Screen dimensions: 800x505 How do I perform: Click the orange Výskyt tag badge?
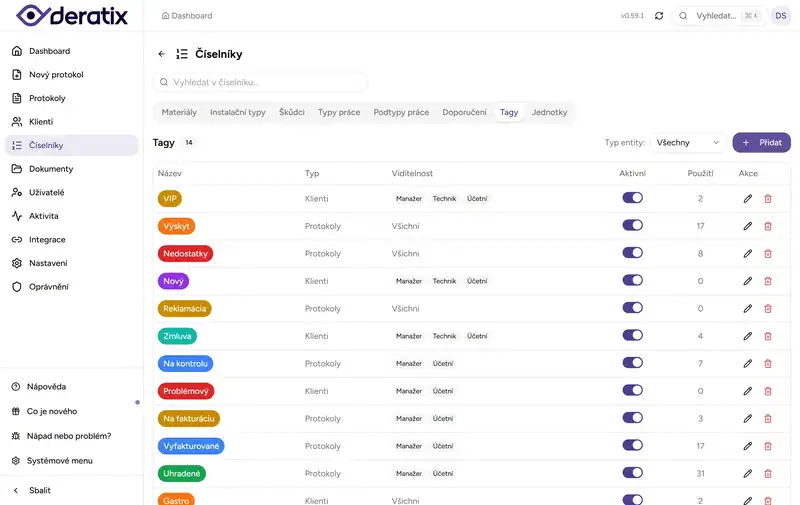coord(176,226)
